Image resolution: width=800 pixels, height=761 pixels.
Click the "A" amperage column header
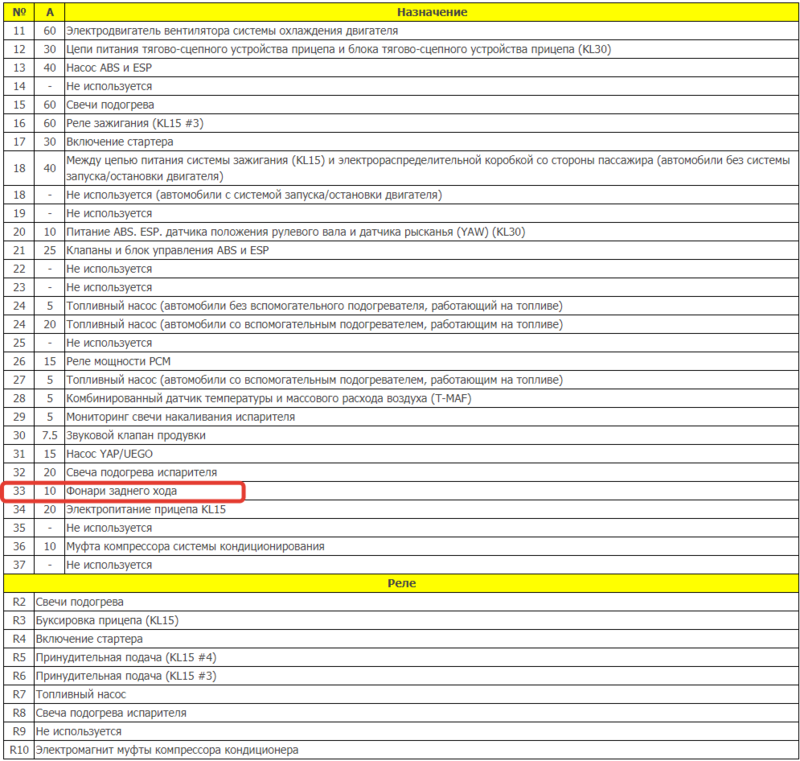click(49, 12)
